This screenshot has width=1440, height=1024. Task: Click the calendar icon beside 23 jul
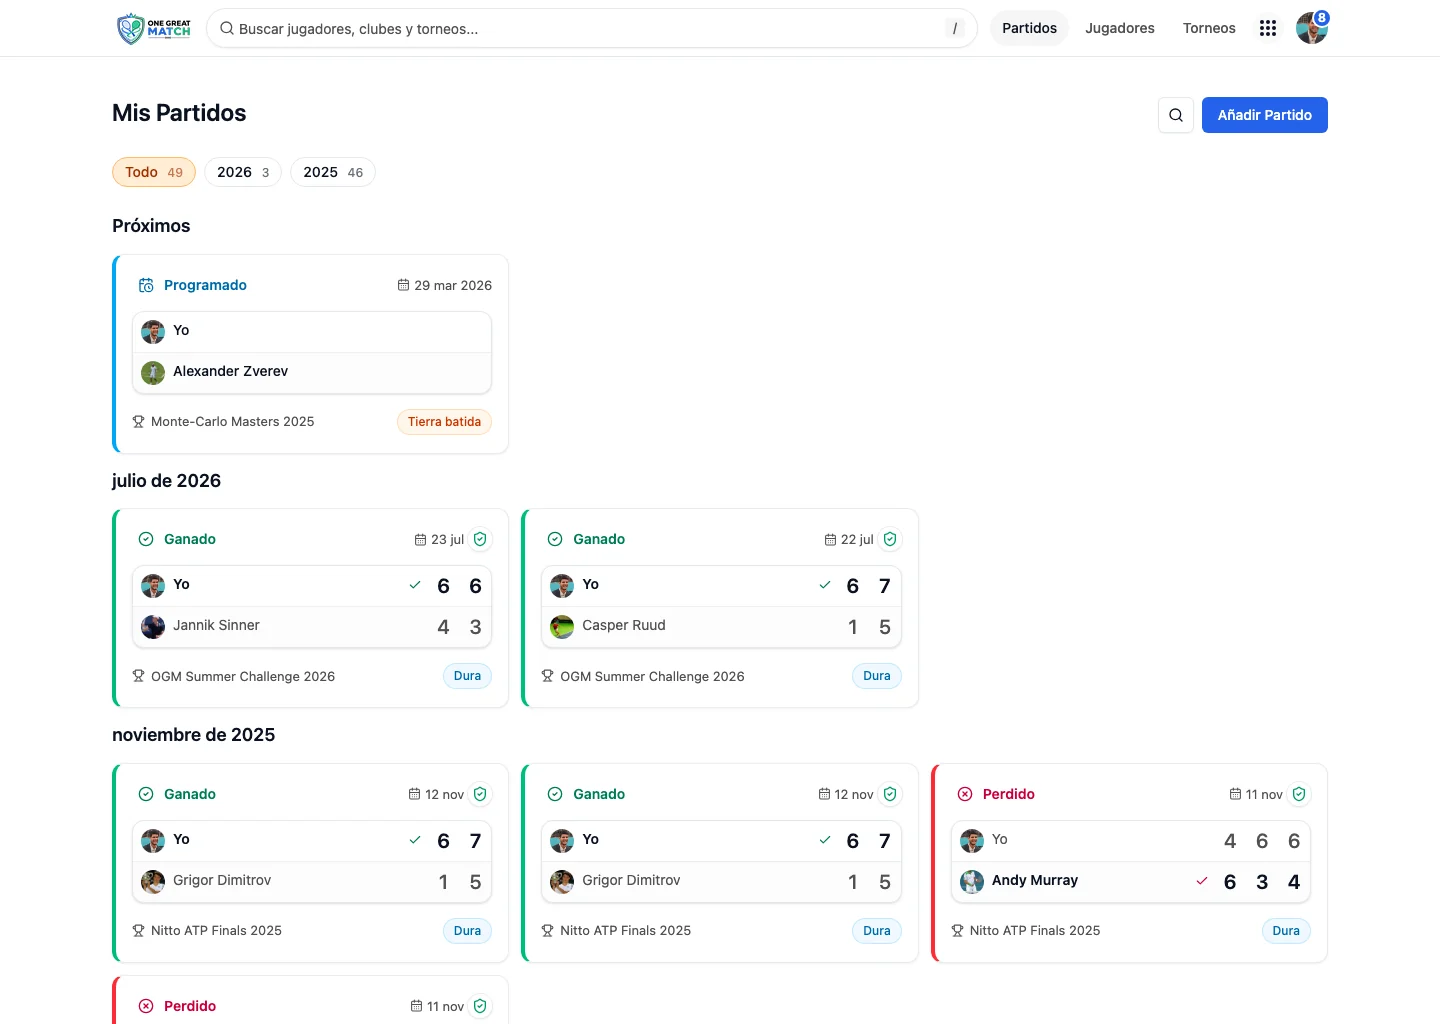click(x=420, y=540)
